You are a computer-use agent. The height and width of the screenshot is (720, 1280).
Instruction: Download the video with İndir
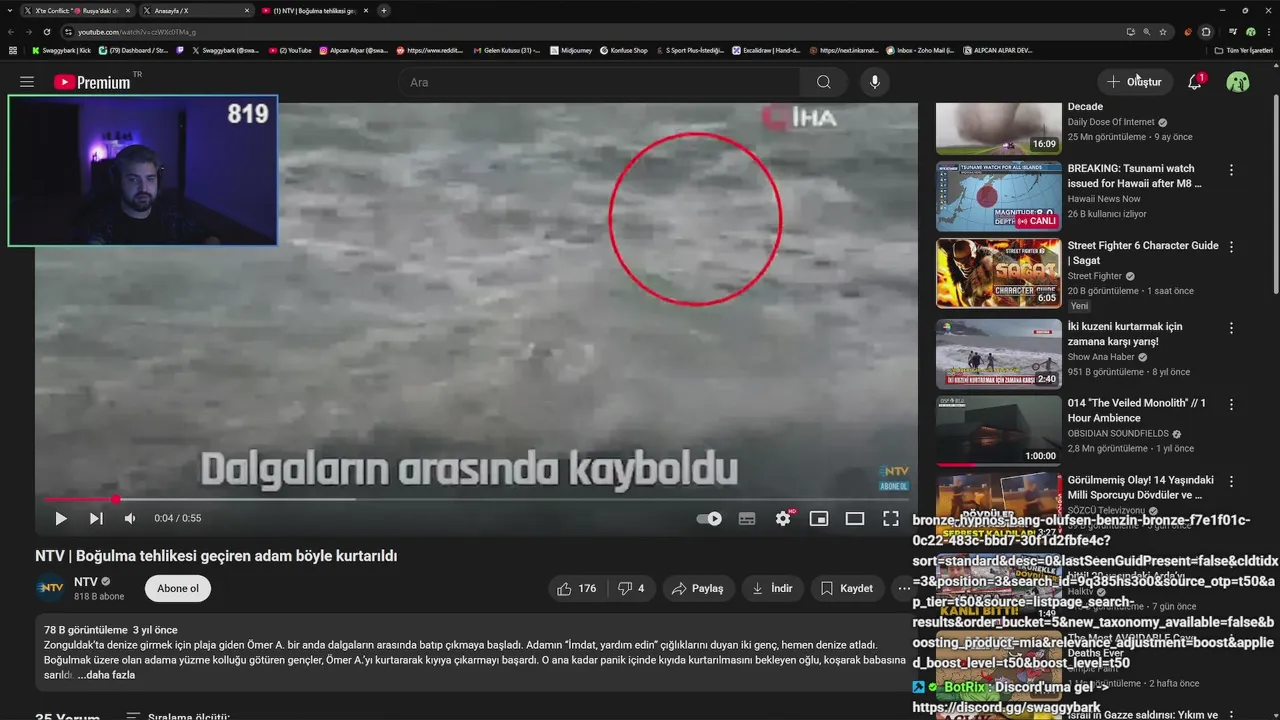[x=773, y=588]
